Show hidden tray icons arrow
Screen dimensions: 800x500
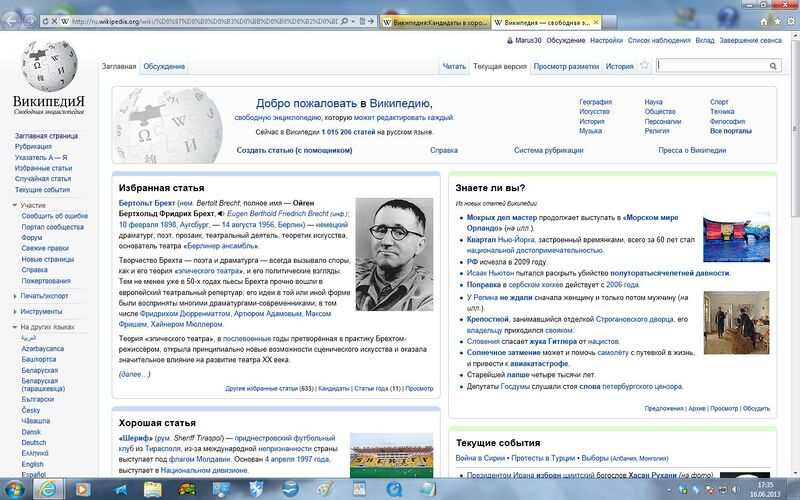[669, 490]
